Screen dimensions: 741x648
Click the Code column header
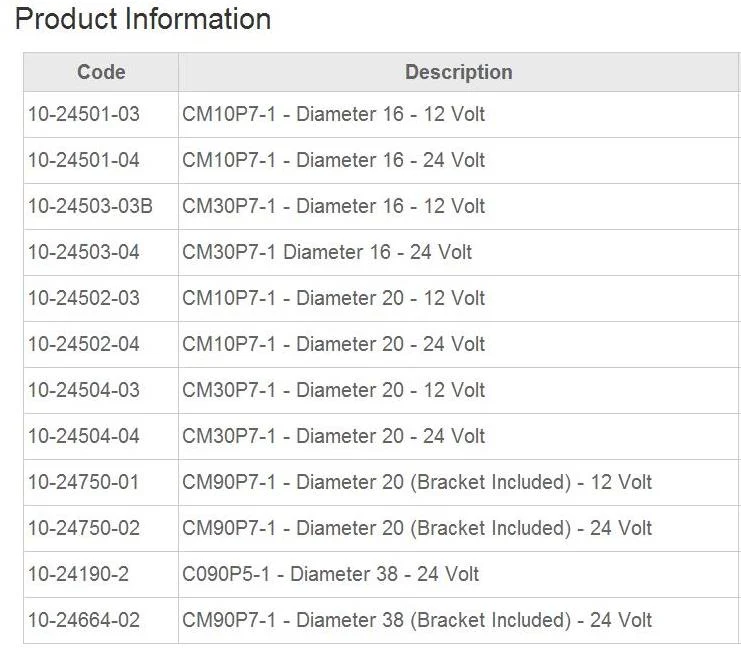[x=101, y=72]
